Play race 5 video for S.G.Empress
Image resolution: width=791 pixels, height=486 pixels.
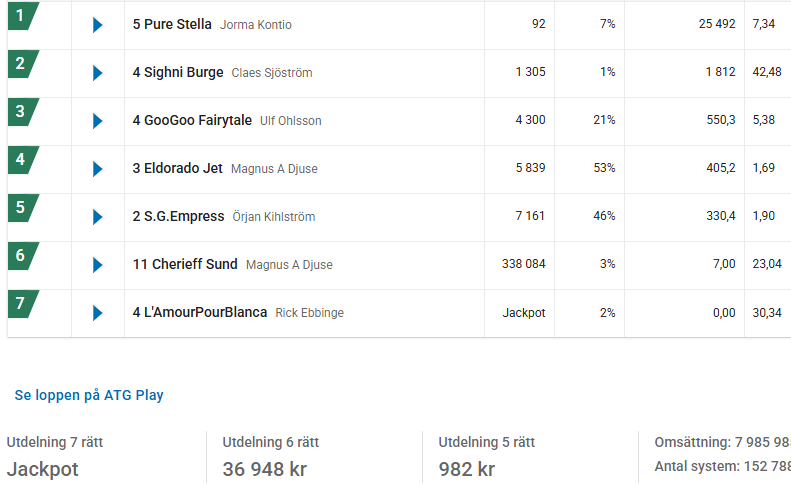click(x=98, y=217)
